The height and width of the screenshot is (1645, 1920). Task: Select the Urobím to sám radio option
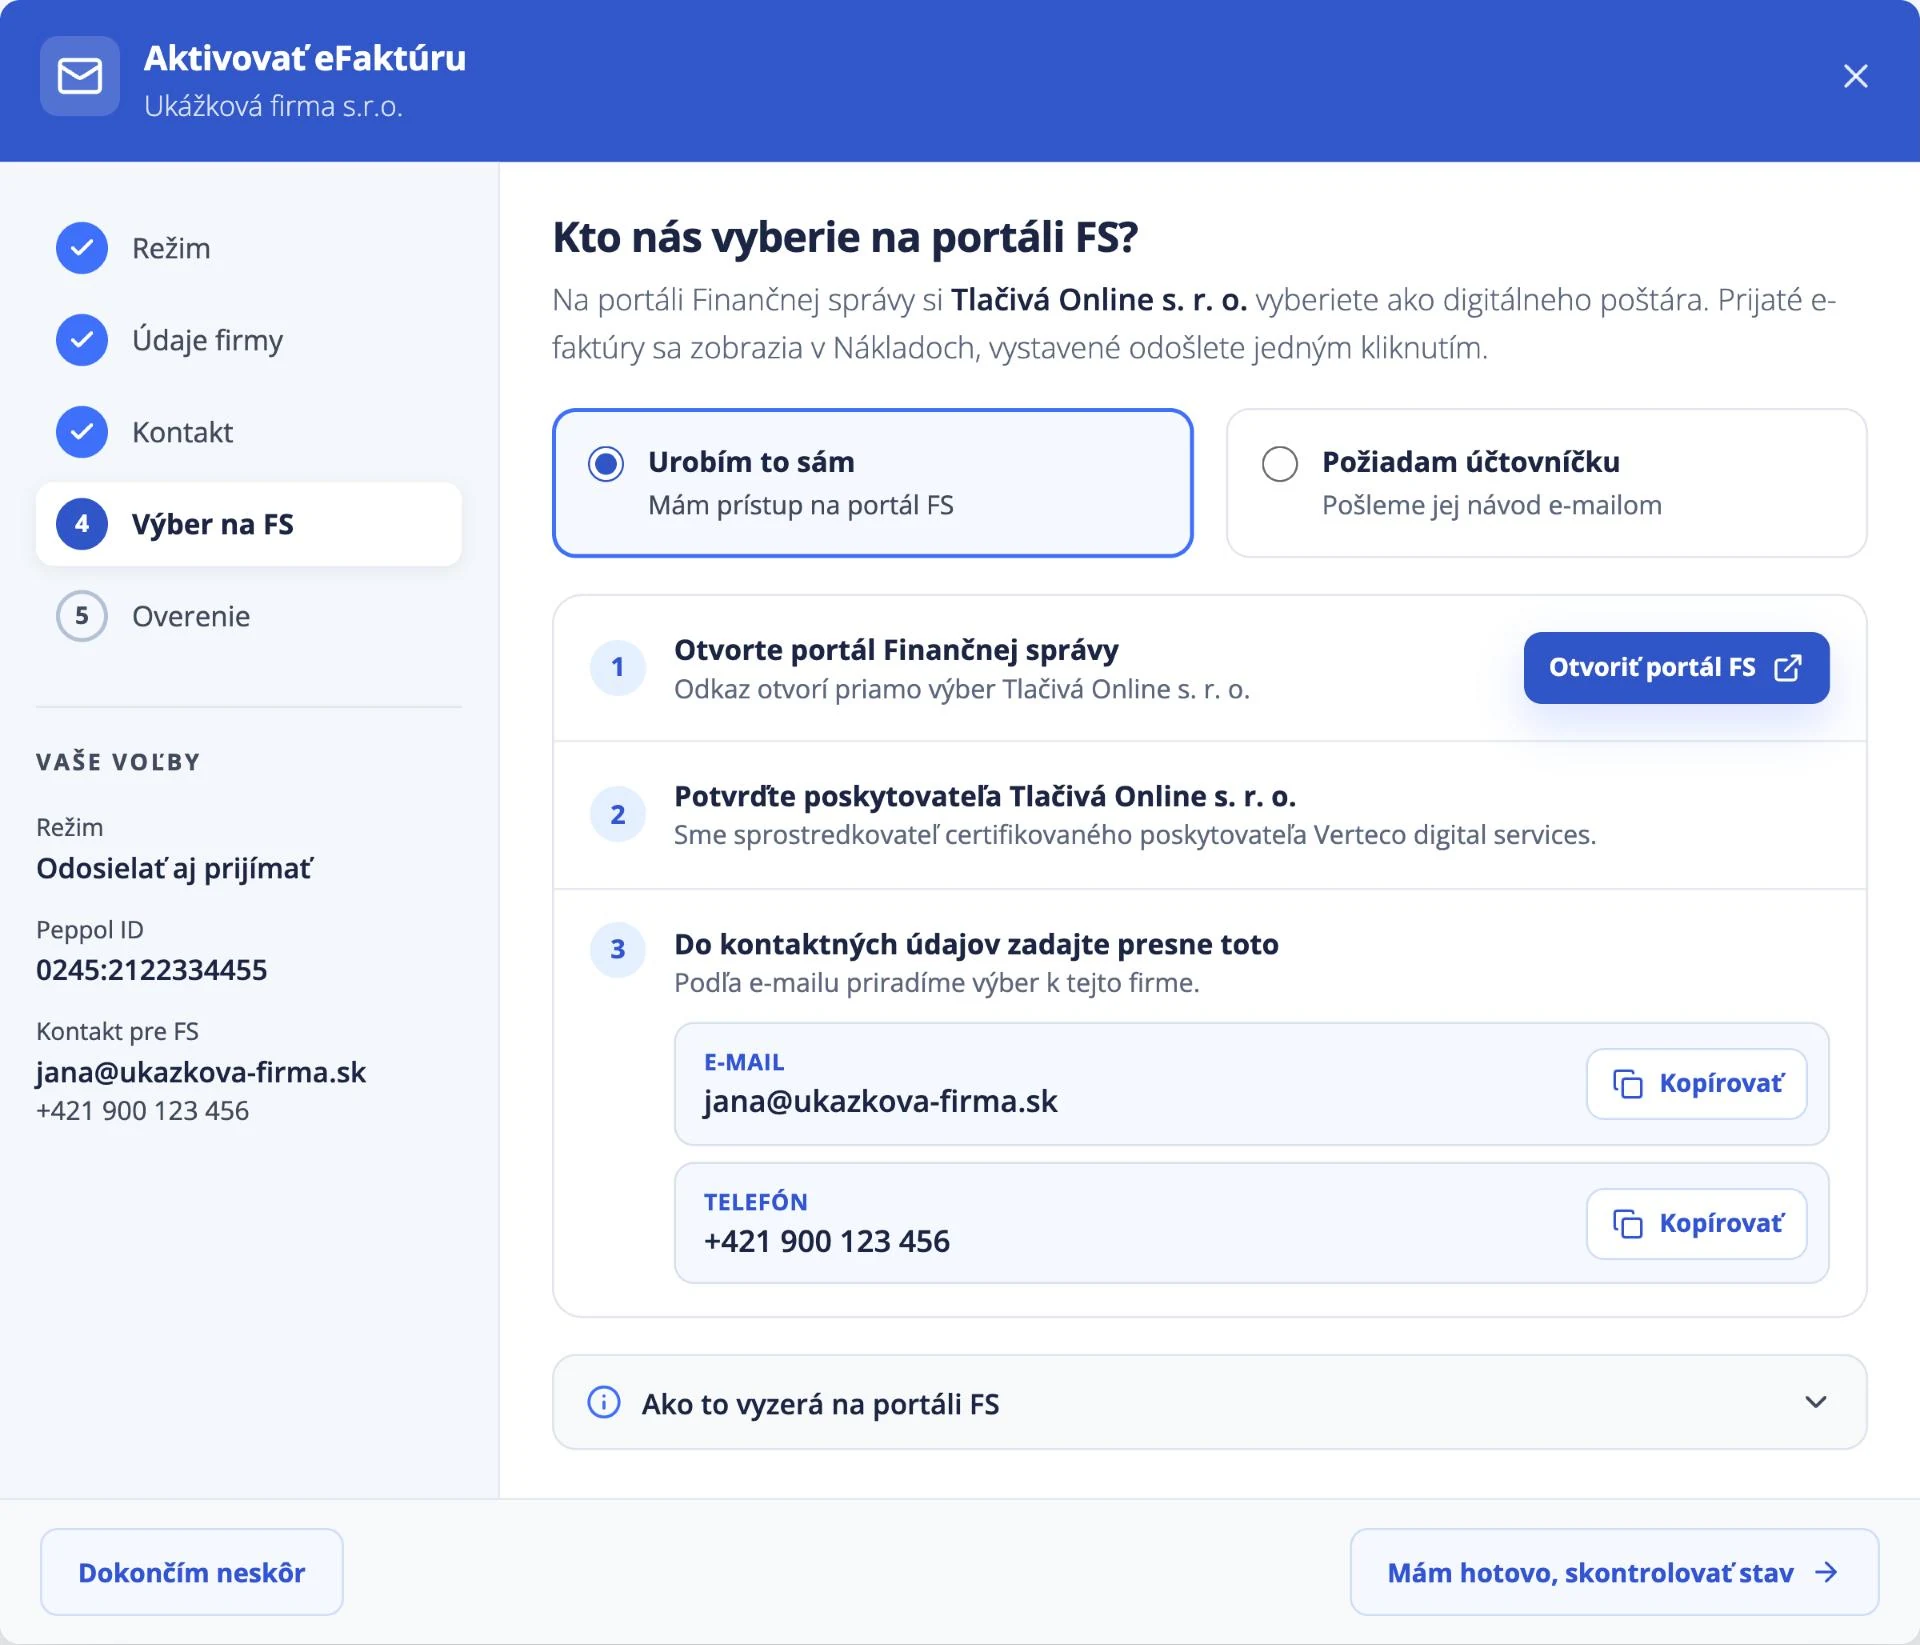tap(873, 483)
